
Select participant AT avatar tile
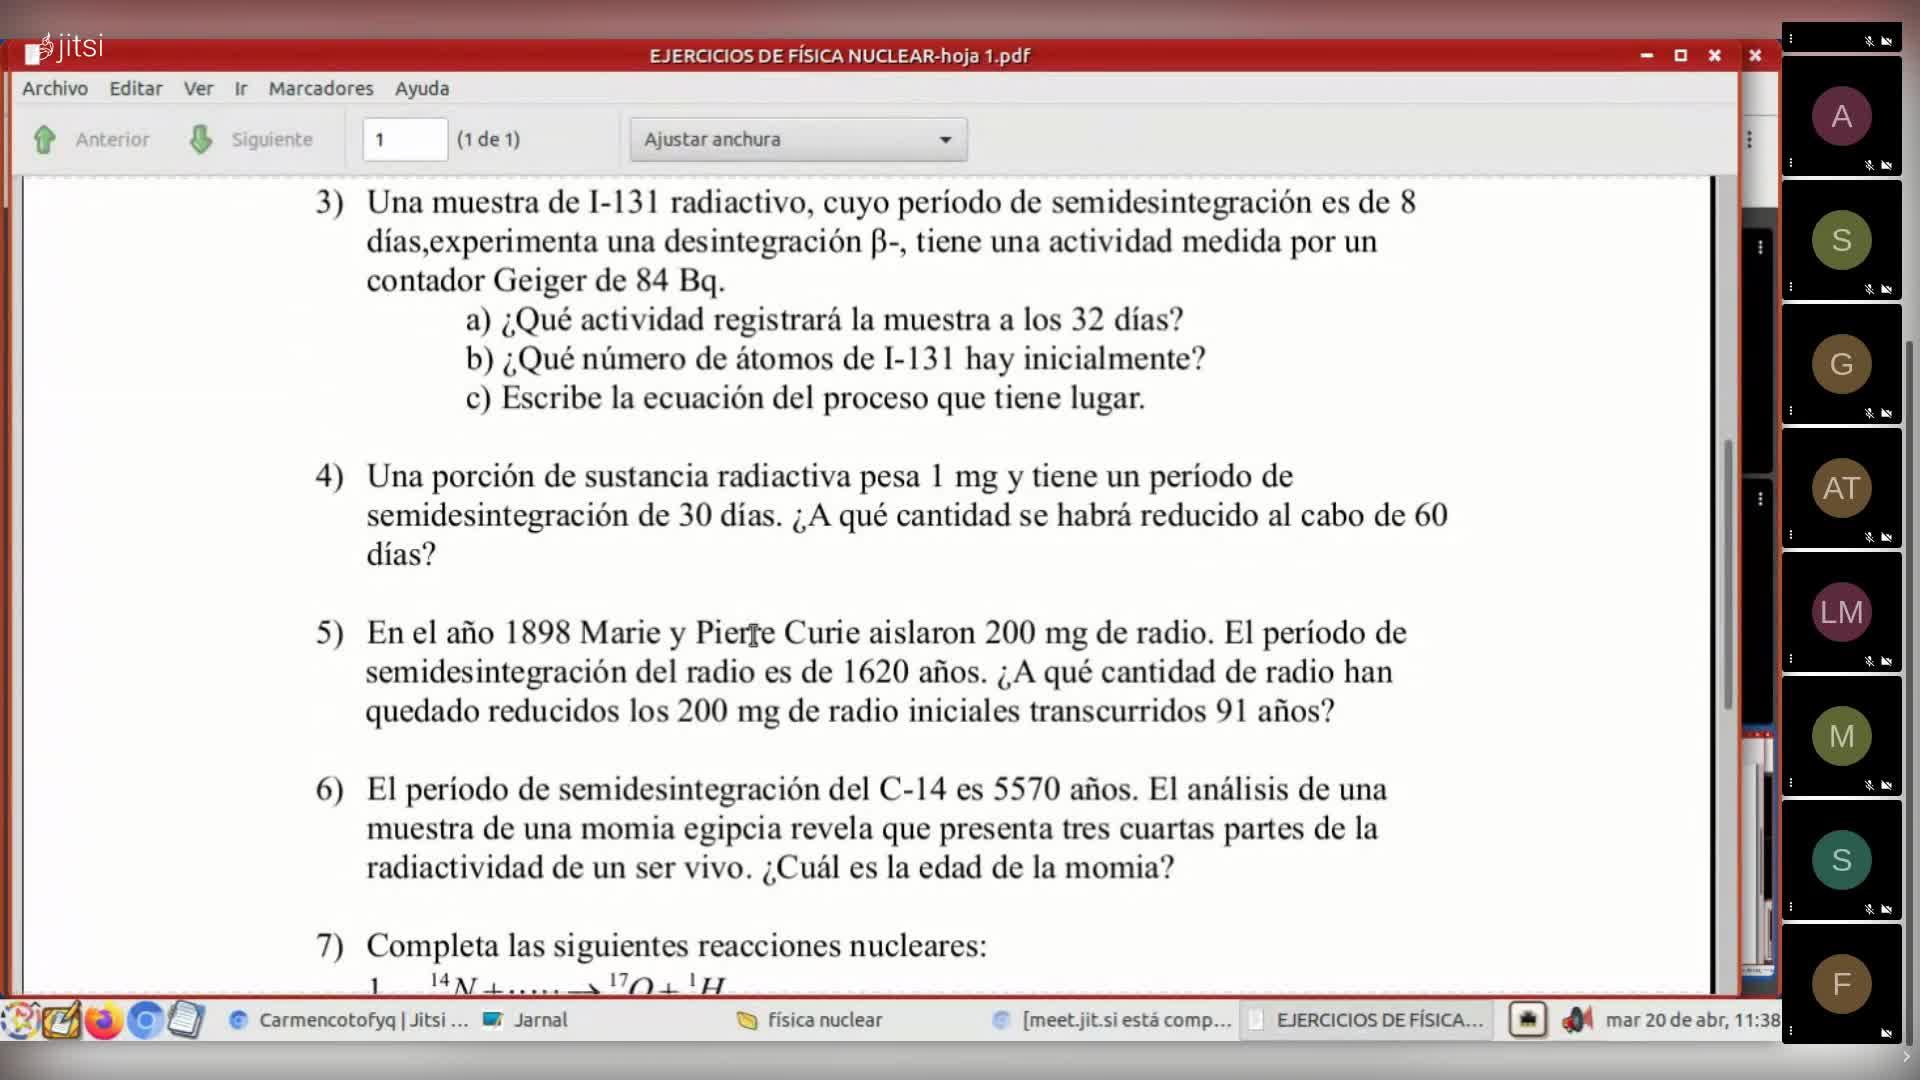click(1841, 488)
